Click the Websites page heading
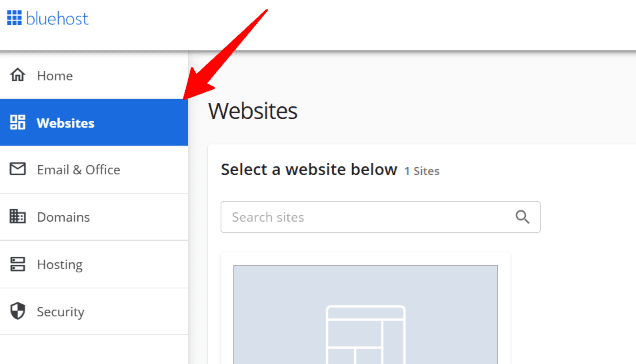Viewport: 636px width, 364px height. click(x=253, y=111)
